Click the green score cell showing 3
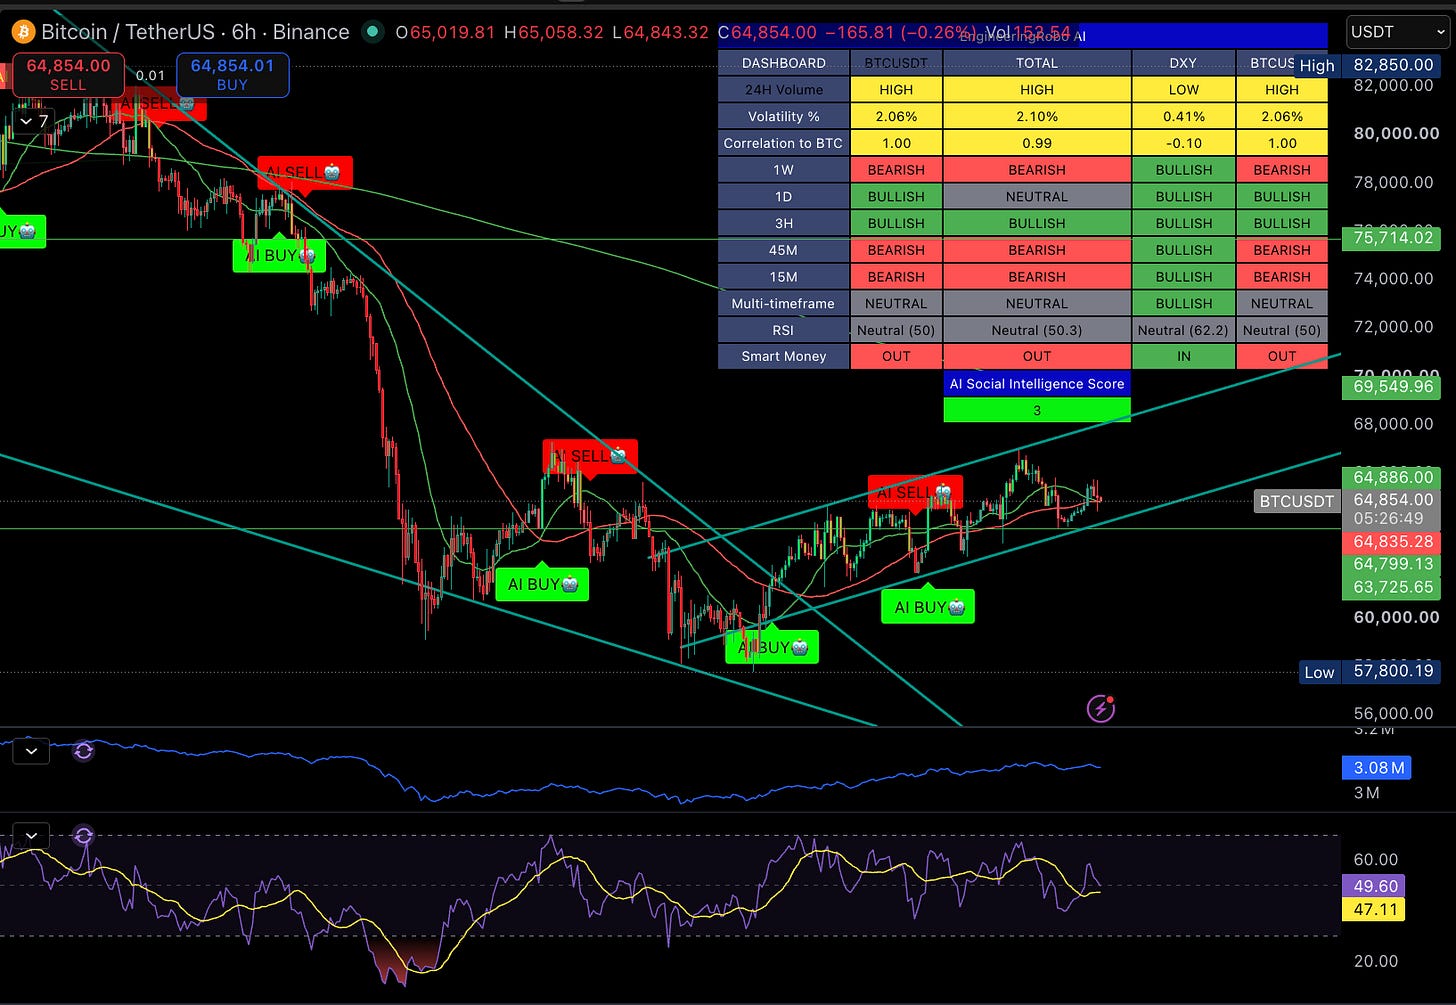Screen dimensions: 1456x1005 [1037, 410]
